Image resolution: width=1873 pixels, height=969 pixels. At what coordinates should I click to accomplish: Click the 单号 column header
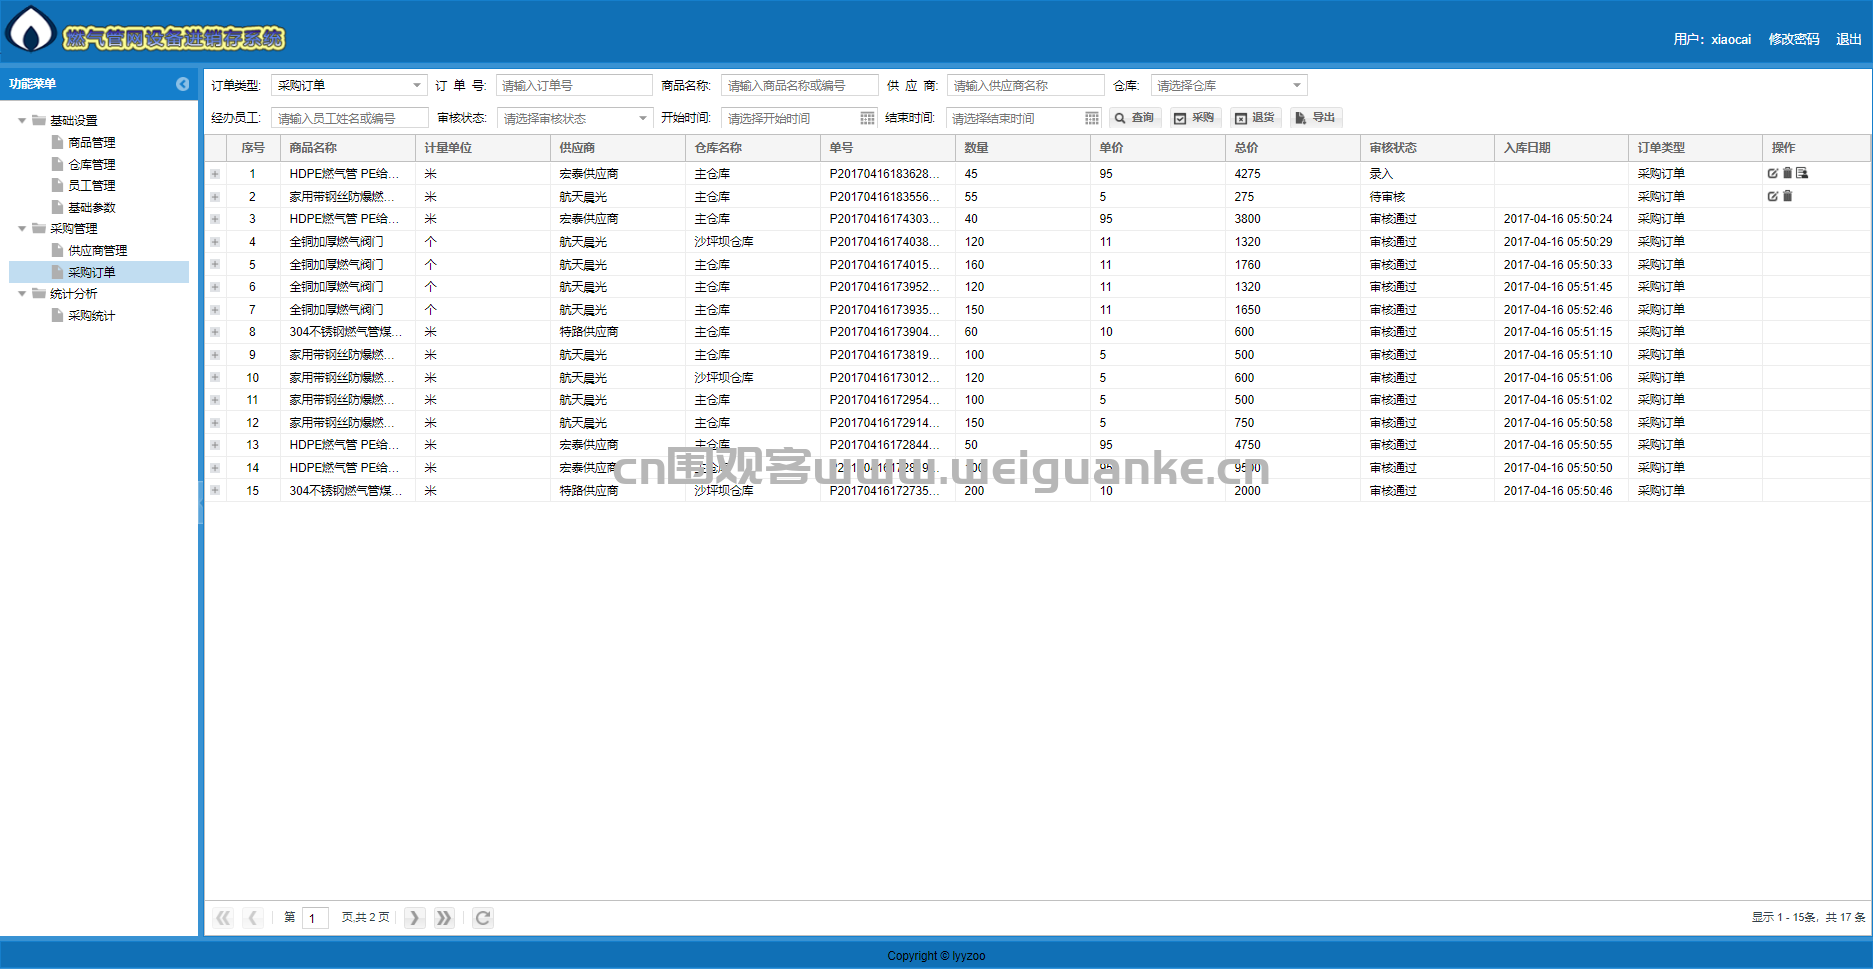[887, 148]
